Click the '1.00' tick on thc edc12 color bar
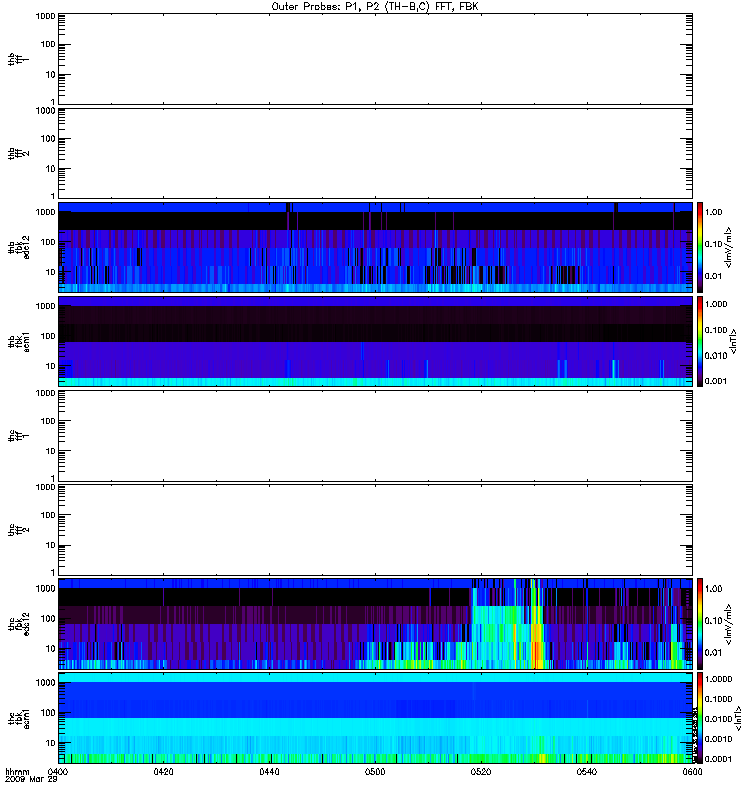Viewport: 750px width, 800px height. [714, 589]
